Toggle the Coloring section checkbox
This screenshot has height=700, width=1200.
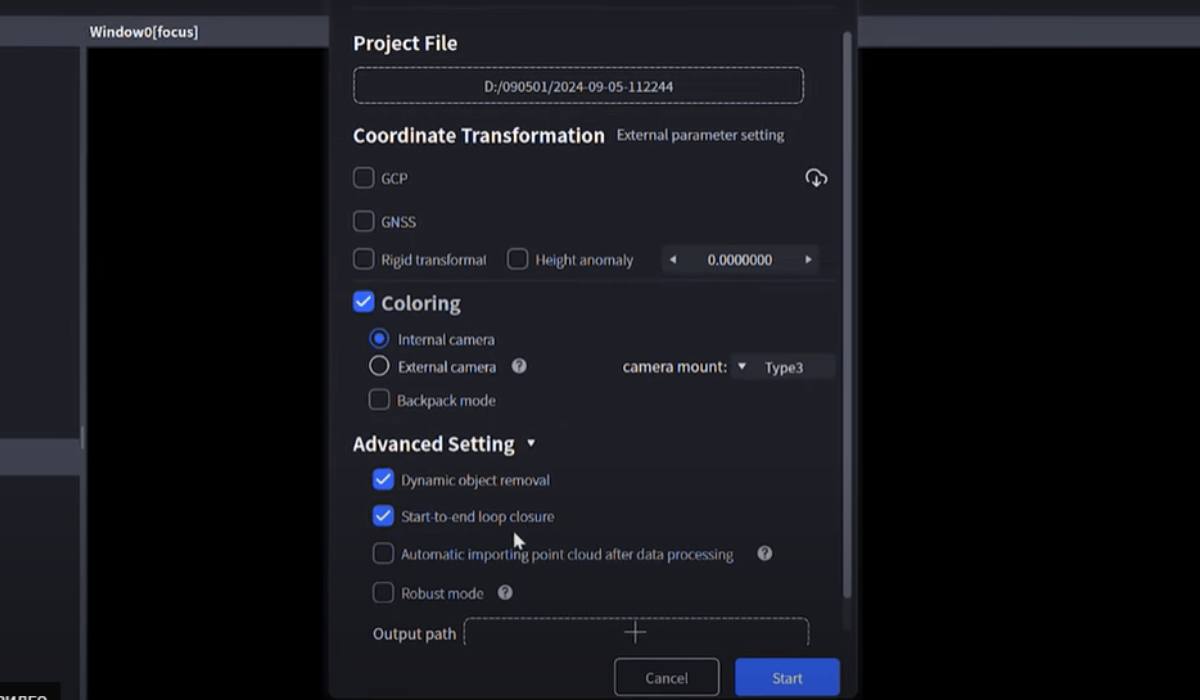pyautogui.click(x=364, y=302)
